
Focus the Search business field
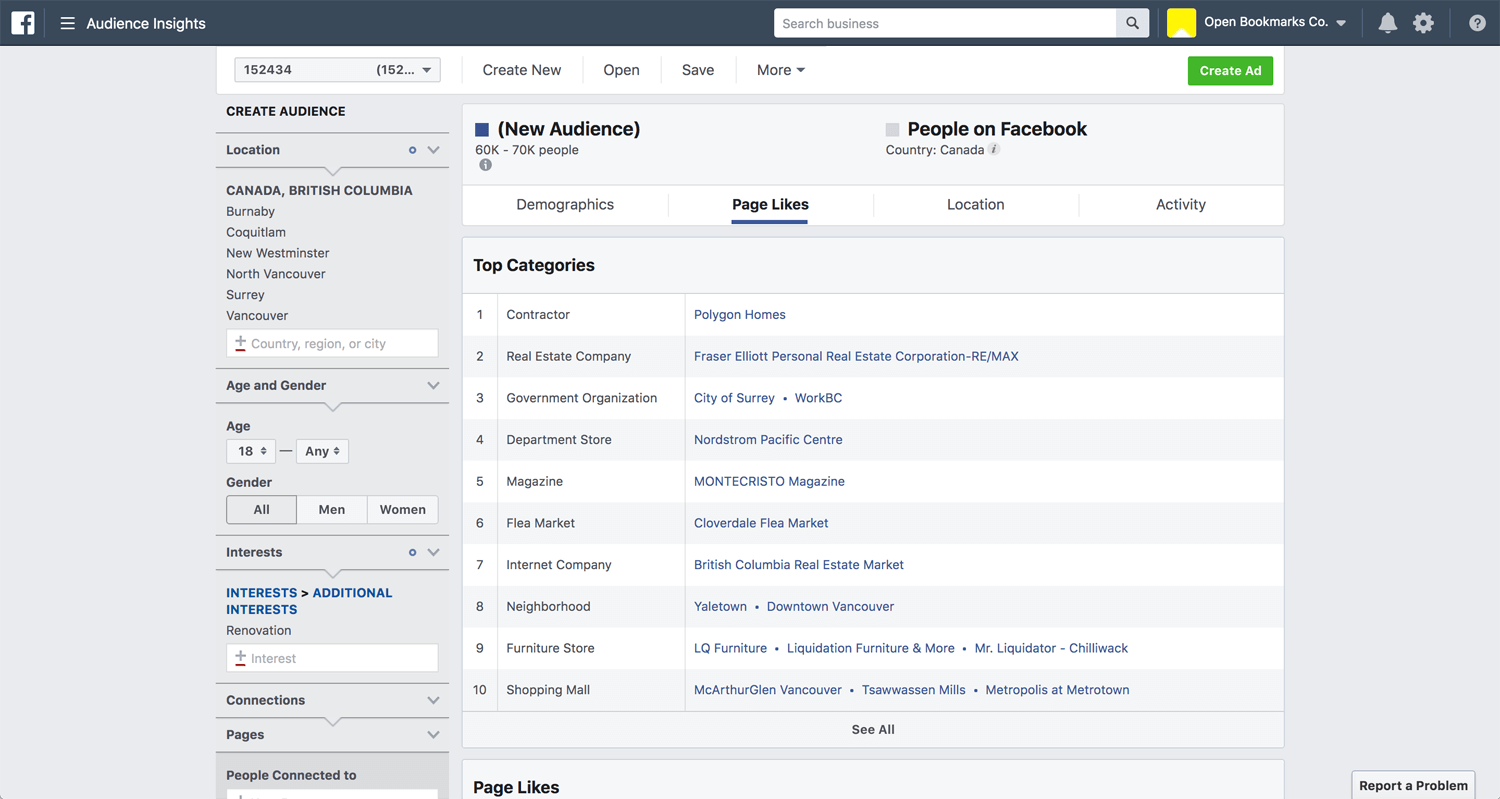click(945, 23)
